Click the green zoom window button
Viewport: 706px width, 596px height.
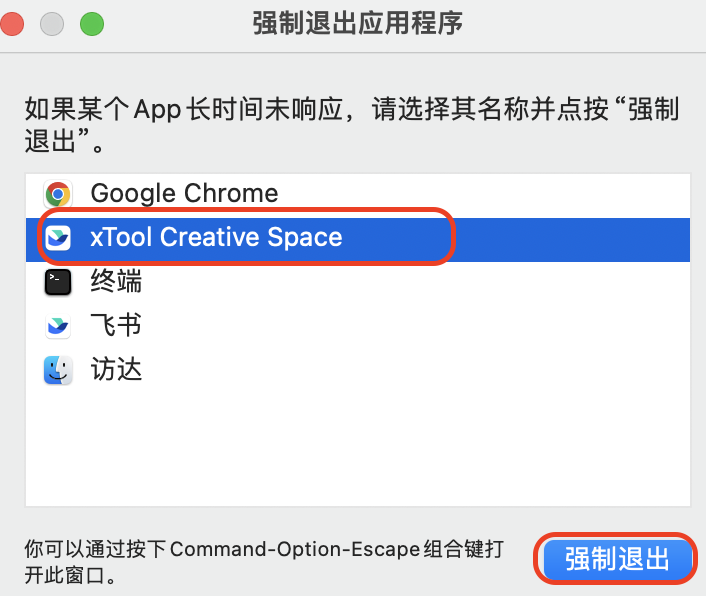click(92, 24)
